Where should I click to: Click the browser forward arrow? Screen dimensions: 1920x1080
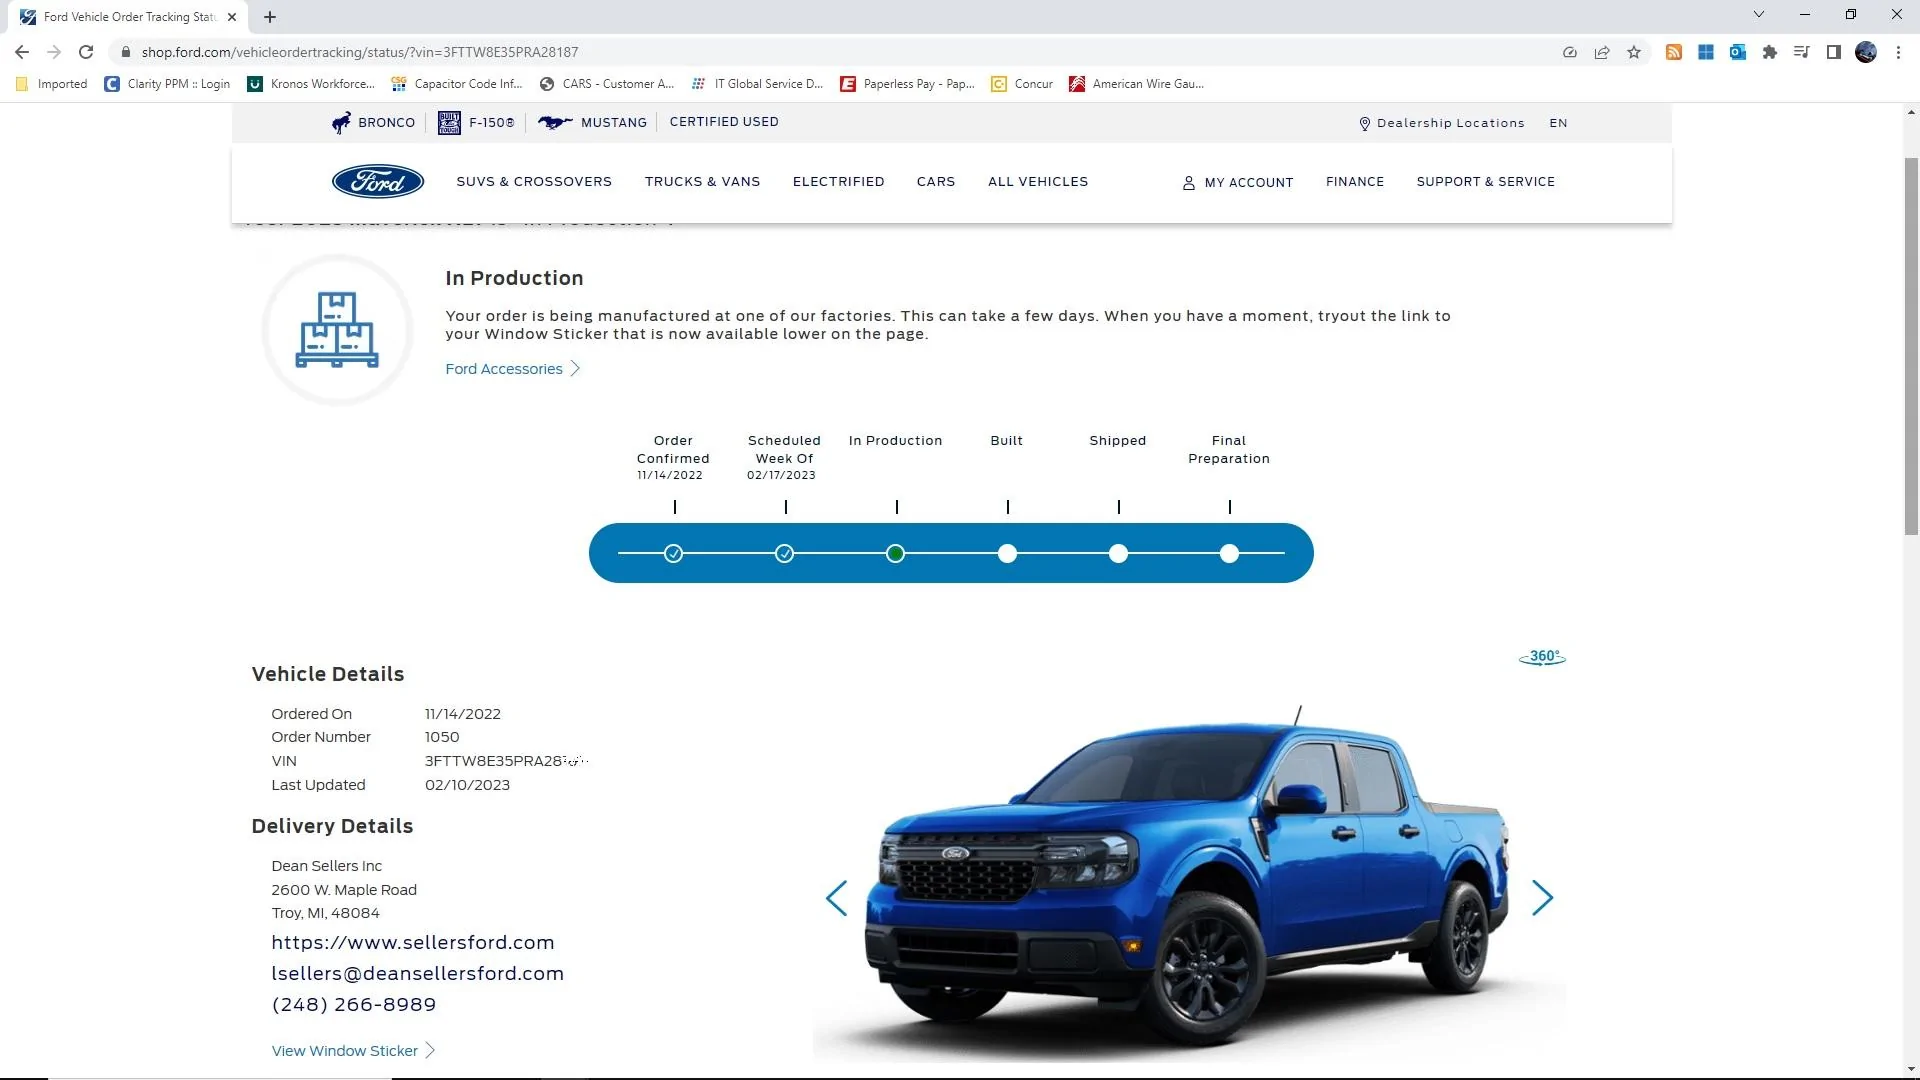(54, 52)
